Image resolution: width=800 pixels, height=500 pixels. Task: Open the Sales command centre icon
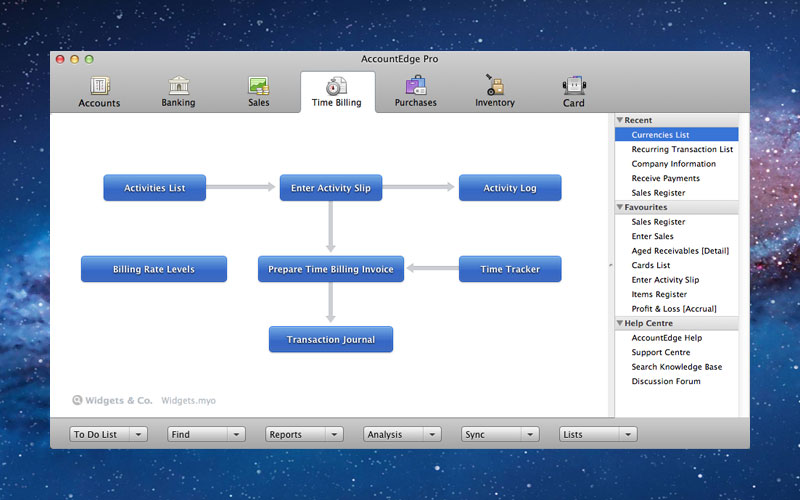[259, 85]
